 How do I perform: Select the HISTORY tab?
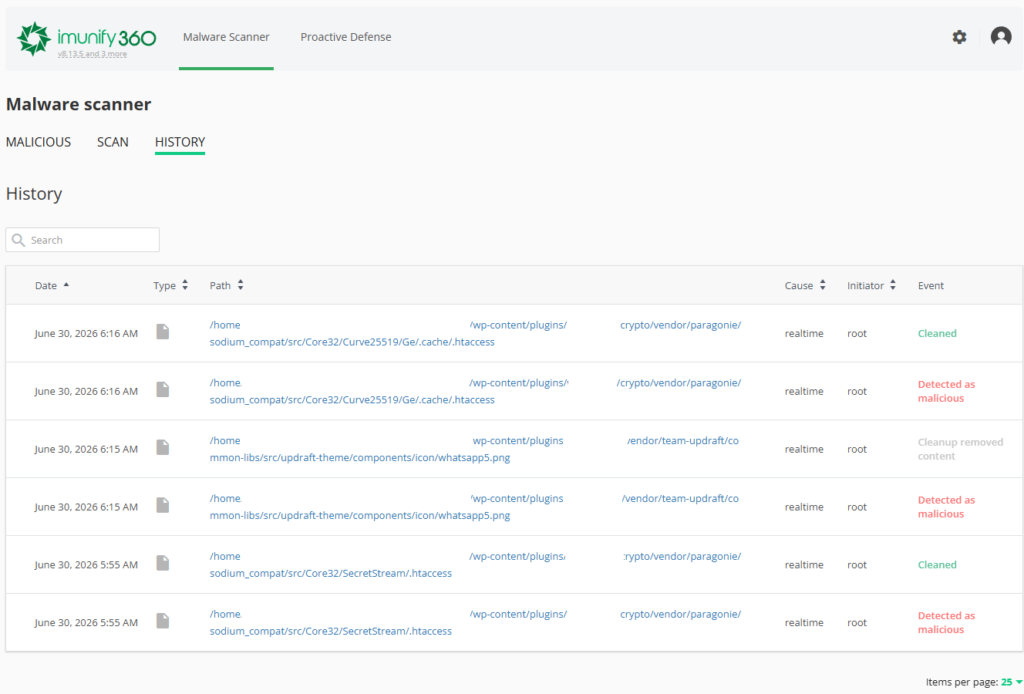coord(180,142)
